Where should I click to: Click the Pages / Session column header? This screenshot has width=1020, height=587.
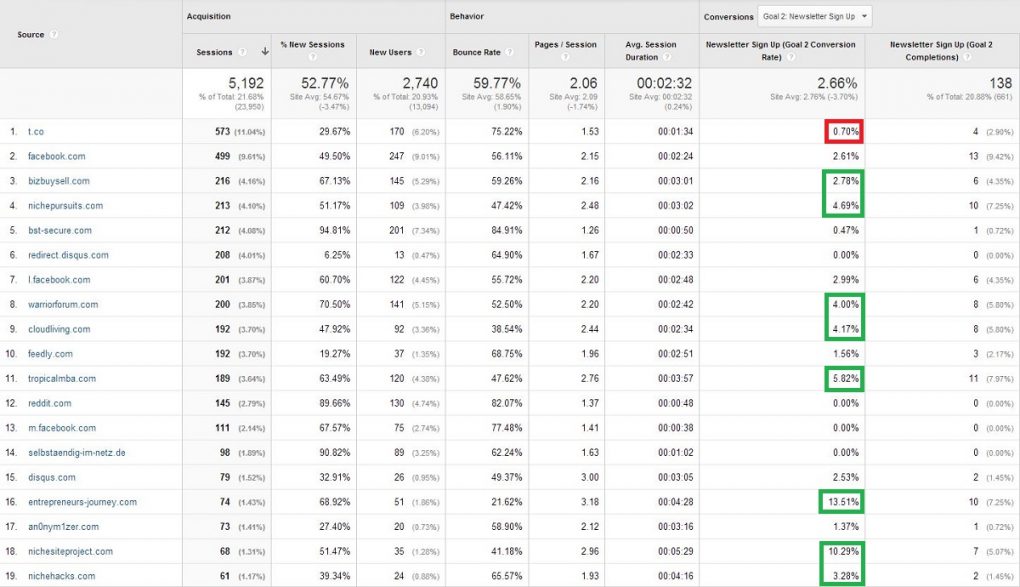tap(565, 44)
